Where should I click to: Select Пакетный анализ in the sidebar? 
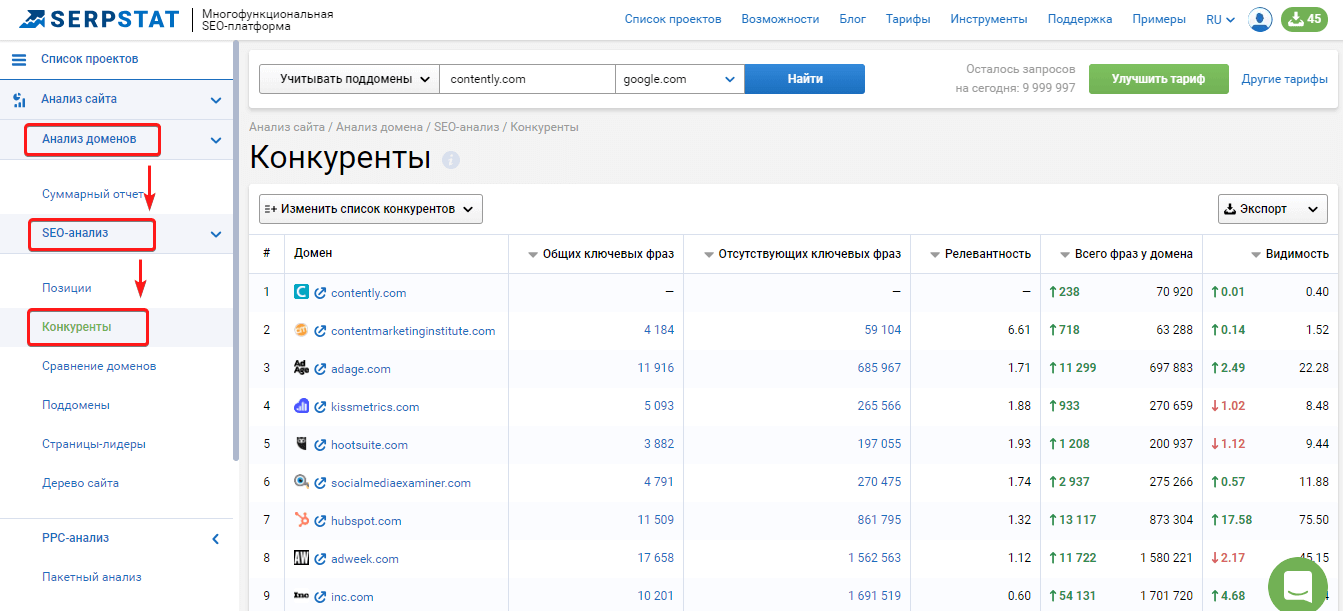click(92, 577)
